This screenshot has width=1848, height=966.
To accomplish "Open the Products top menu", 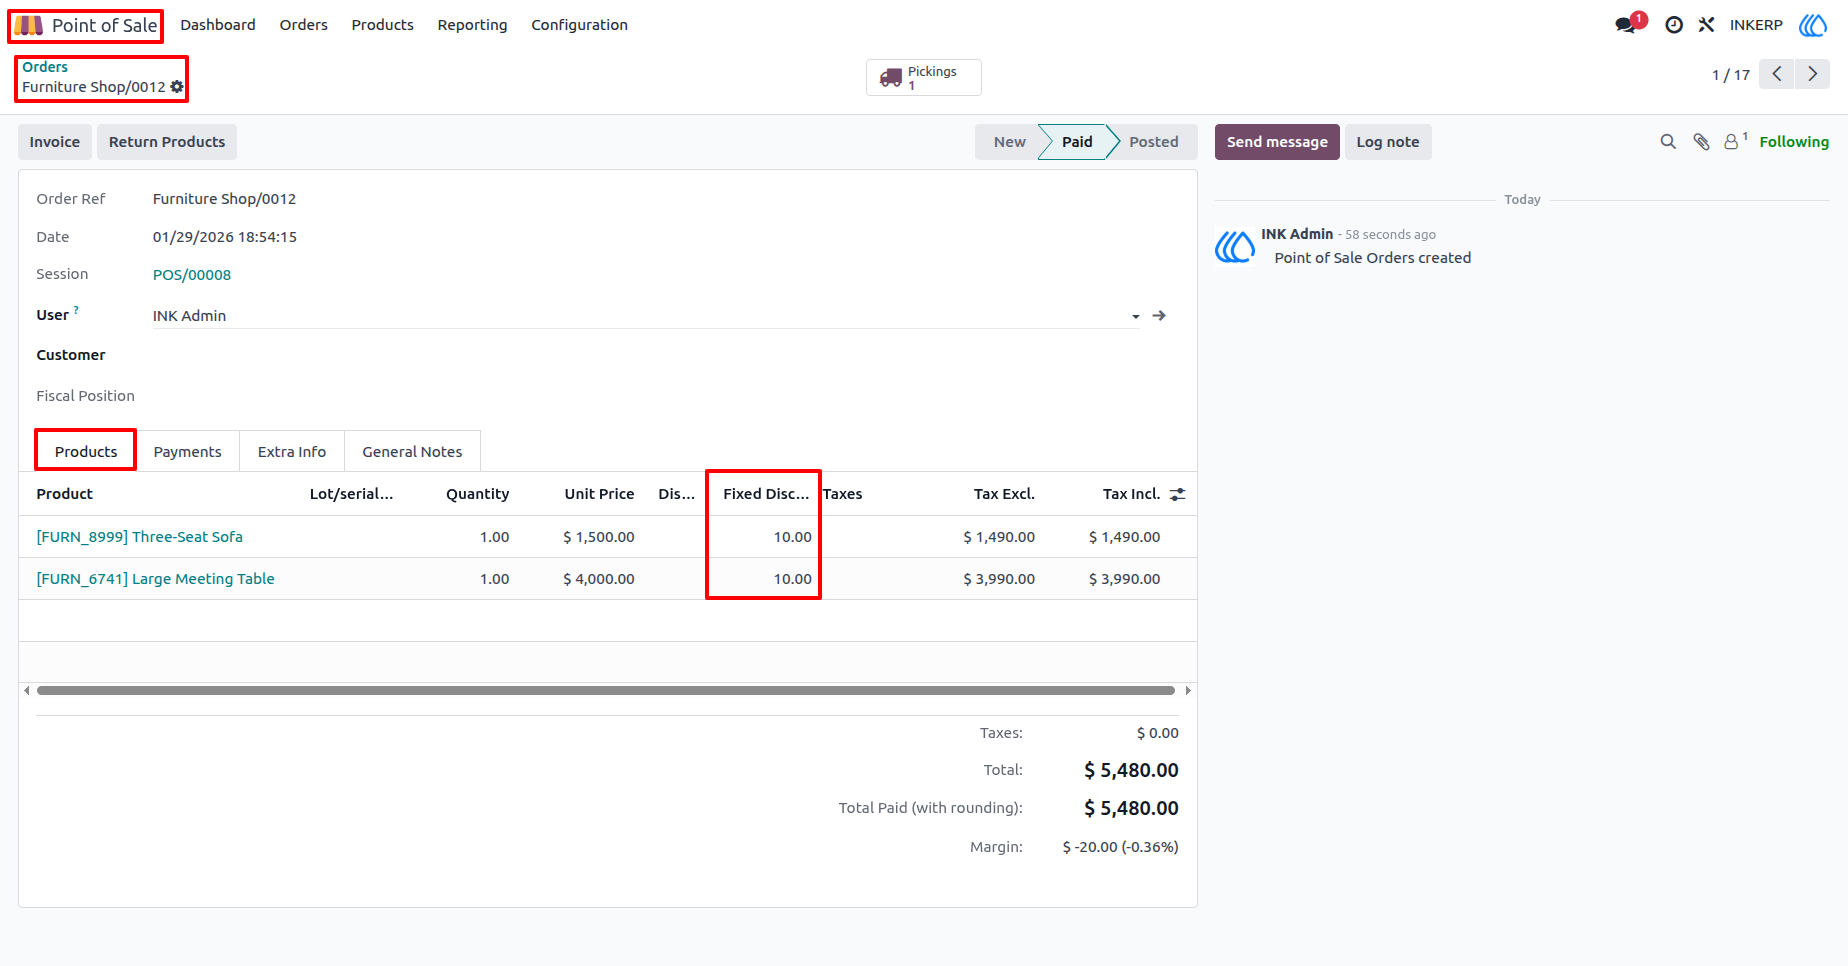I will 383,25.
